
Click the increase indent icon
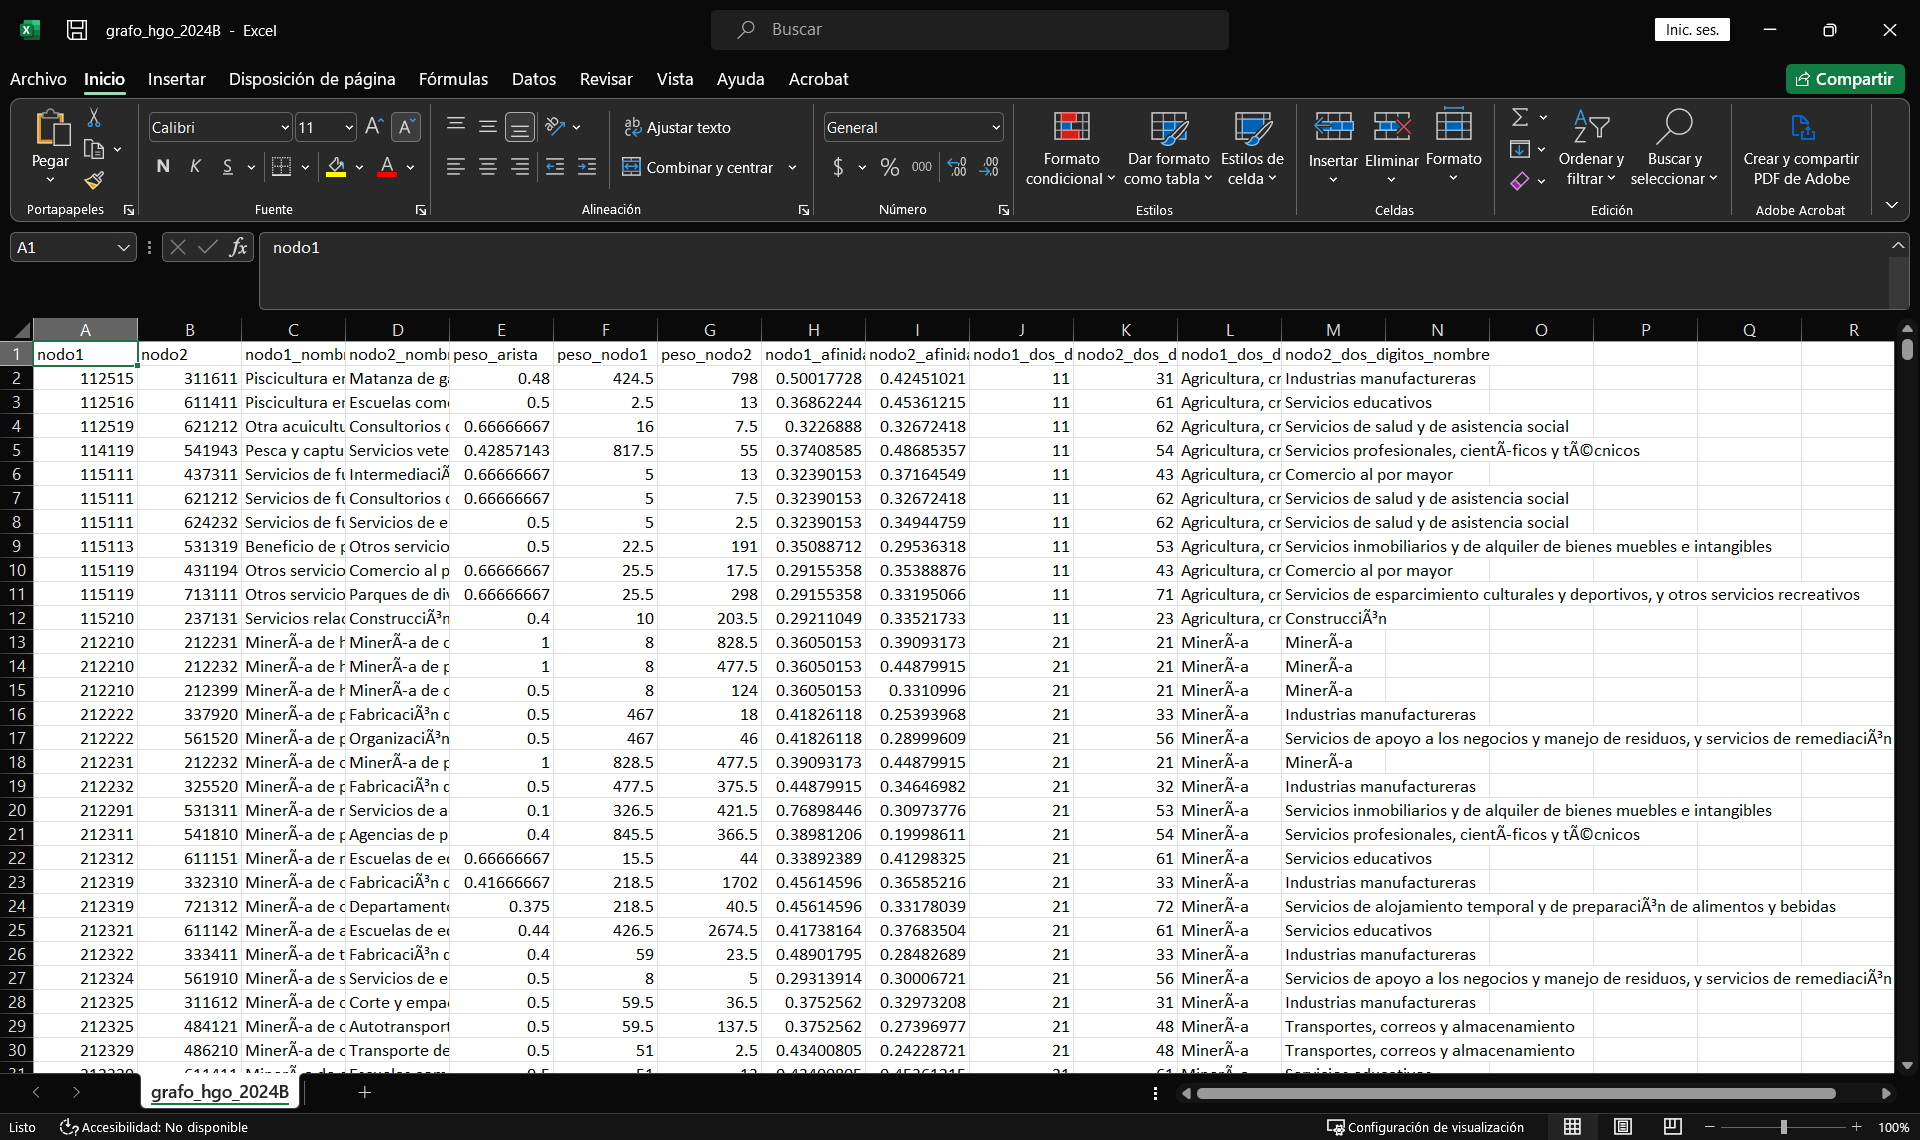point(587,167)
